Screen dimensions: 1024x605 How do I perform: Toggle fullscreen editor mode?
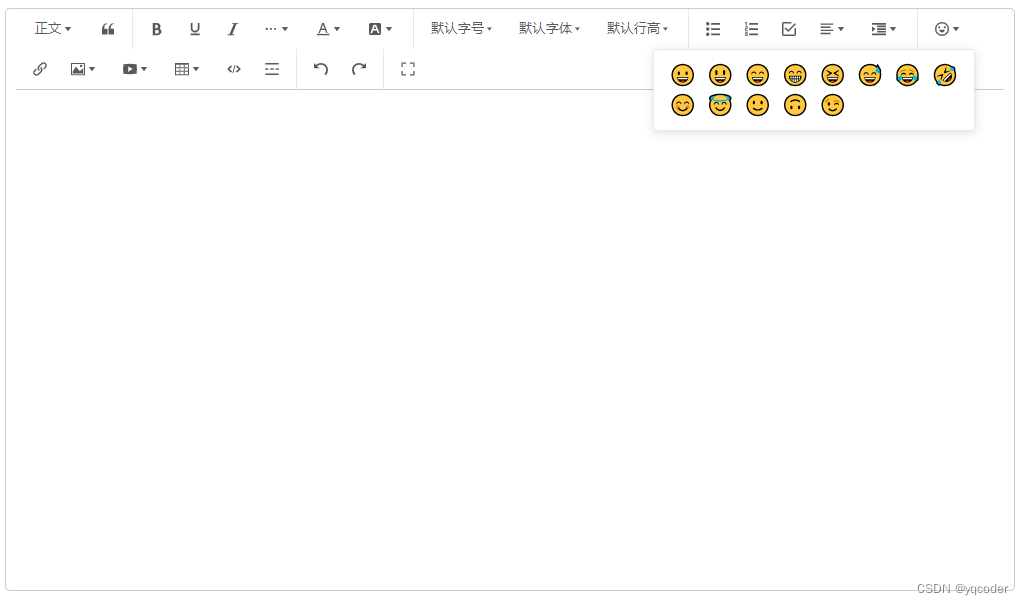pyautogui.click(x=408, y=69)
